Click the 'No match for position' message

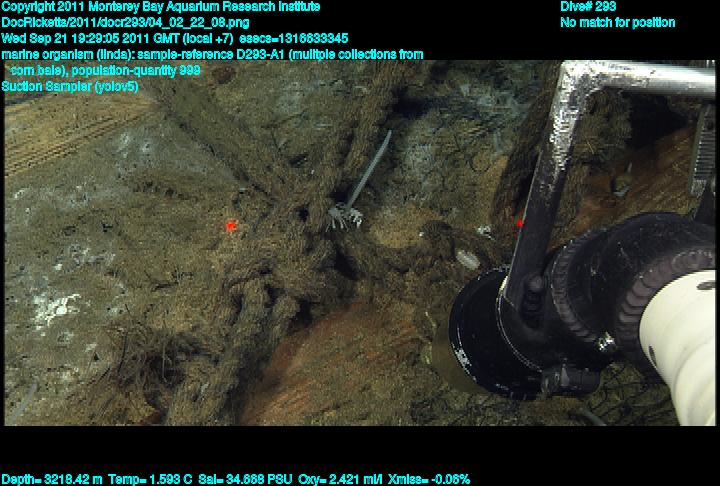pos(617,22)
